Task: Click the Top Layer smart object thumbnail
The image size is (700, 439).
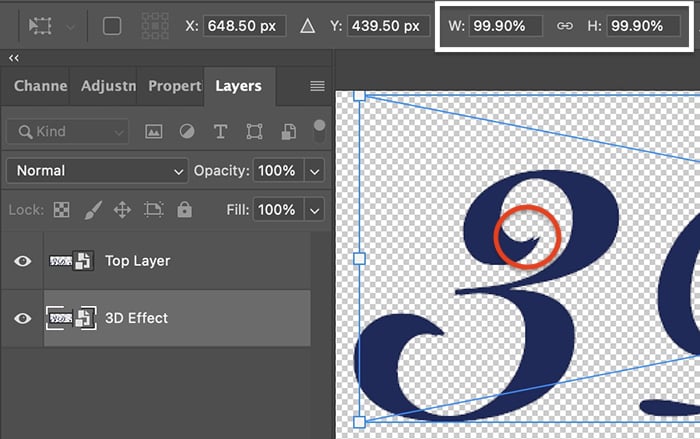Action: [x=71, y=261]
